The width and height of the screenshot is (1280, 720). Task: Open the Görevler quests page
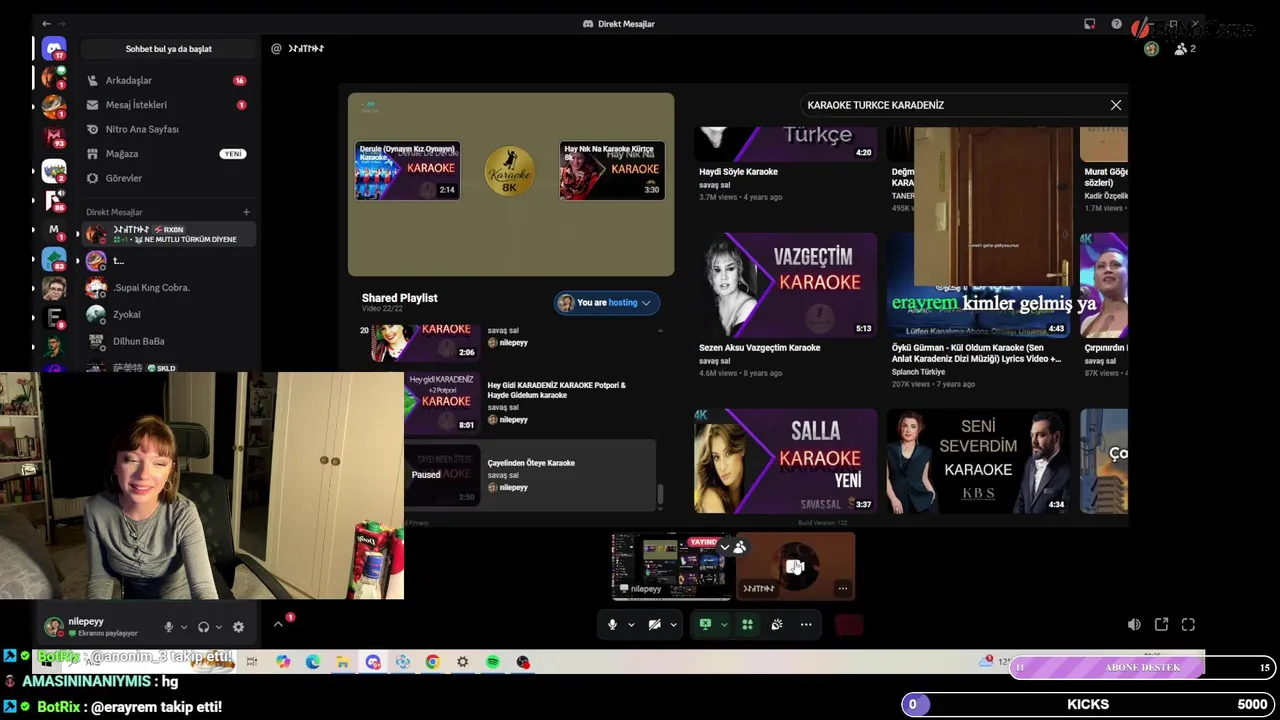168,178
